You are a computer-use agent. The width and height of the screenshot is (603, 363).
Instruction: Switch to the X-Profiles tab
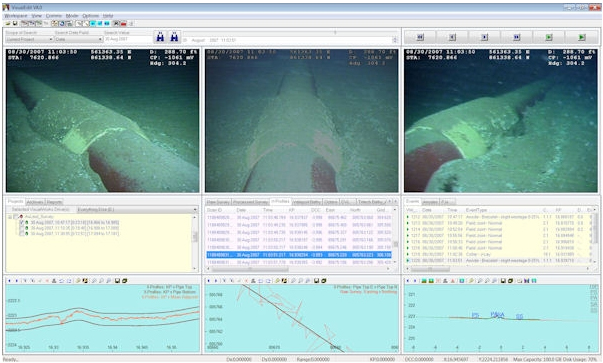280,201
